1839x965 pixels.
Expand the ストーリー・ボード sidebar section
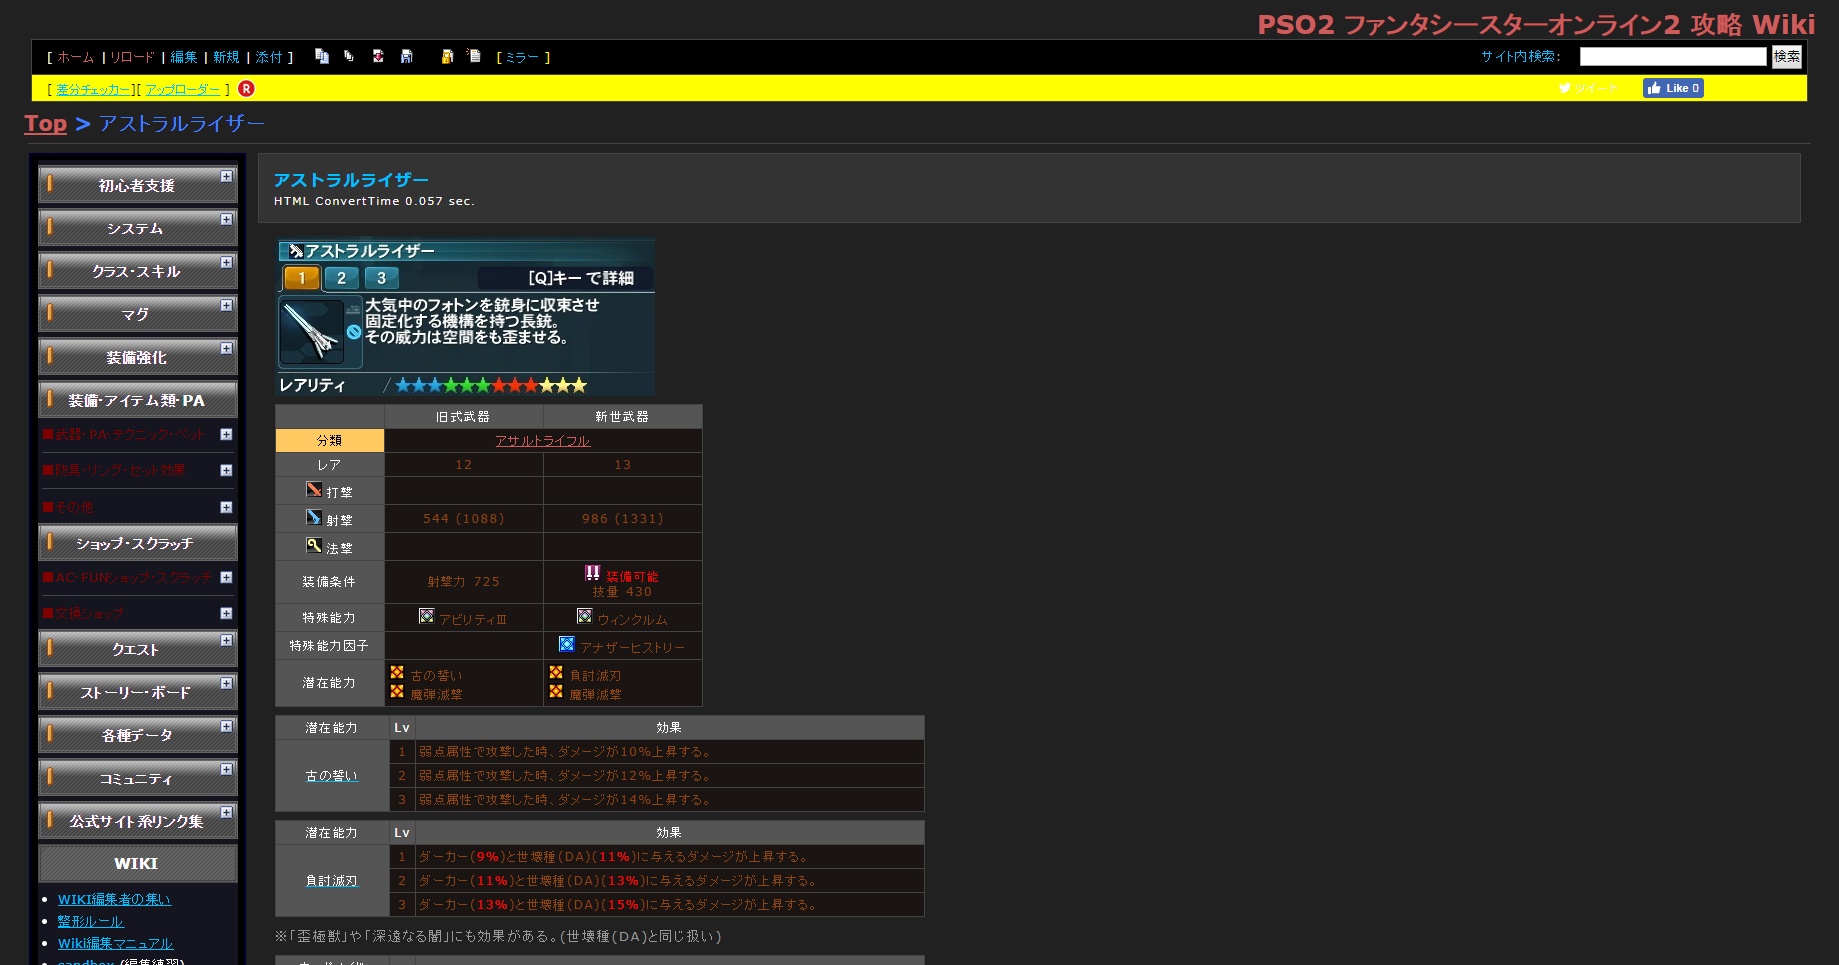pyautogui.click(x=226, y=683)
